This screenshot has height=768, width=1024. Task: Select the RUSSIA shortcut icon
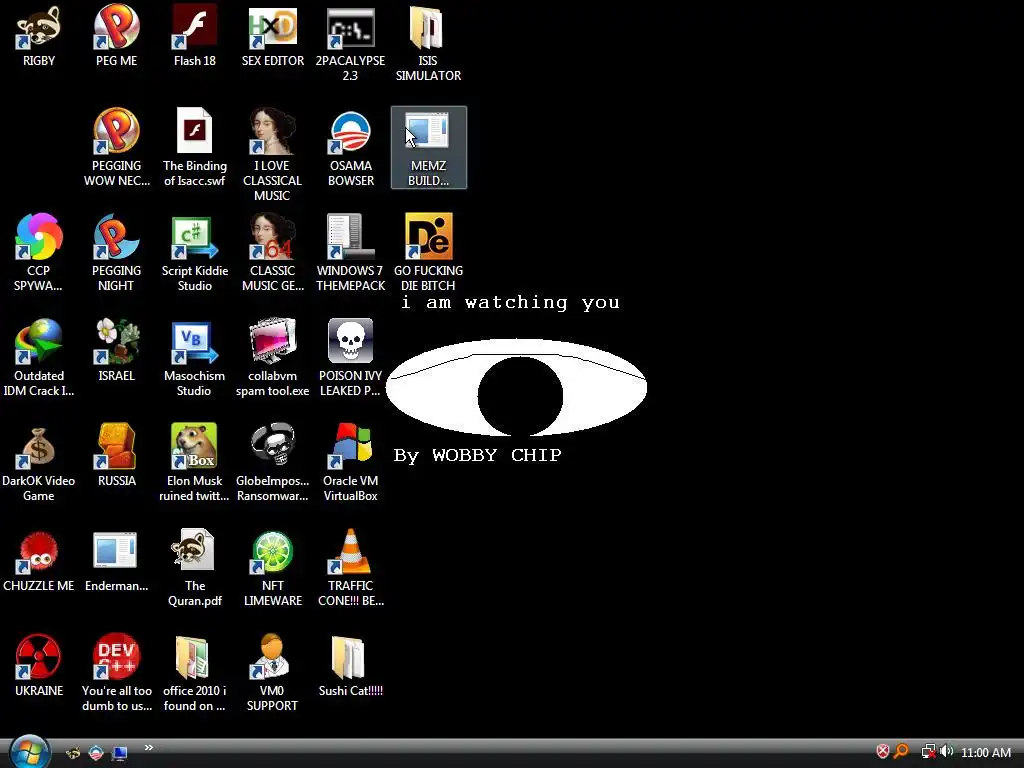point(116,456)
